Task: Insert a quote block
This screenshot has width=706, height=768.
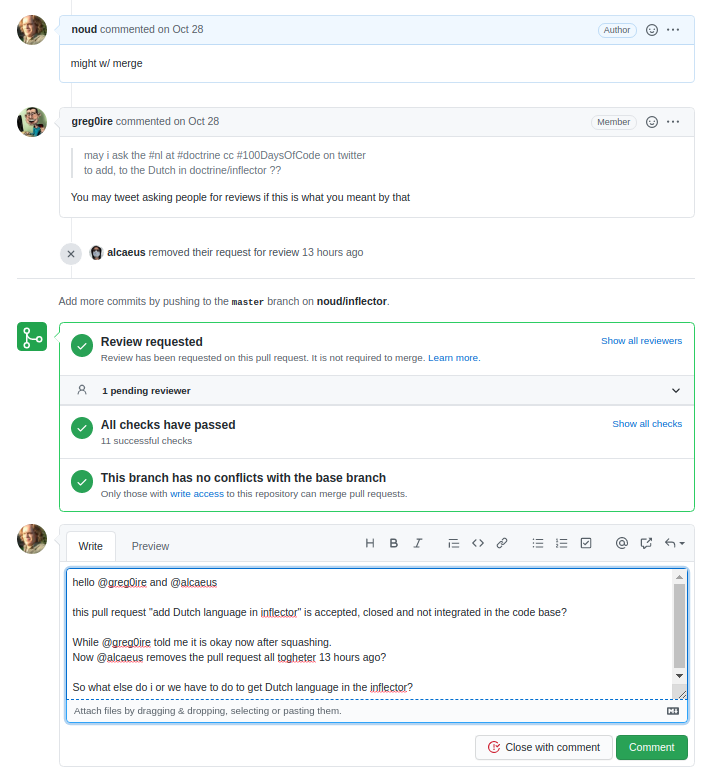Action: 454,543
